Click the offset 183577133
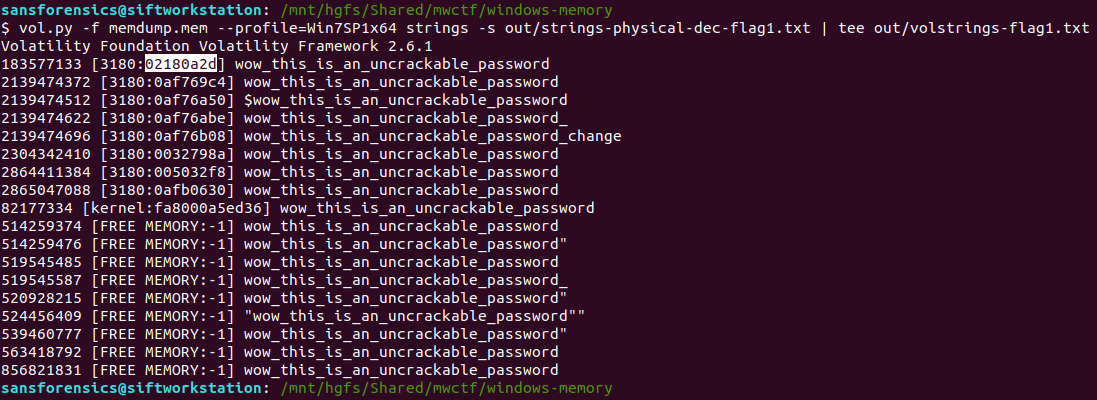 (x=42, y=64)
